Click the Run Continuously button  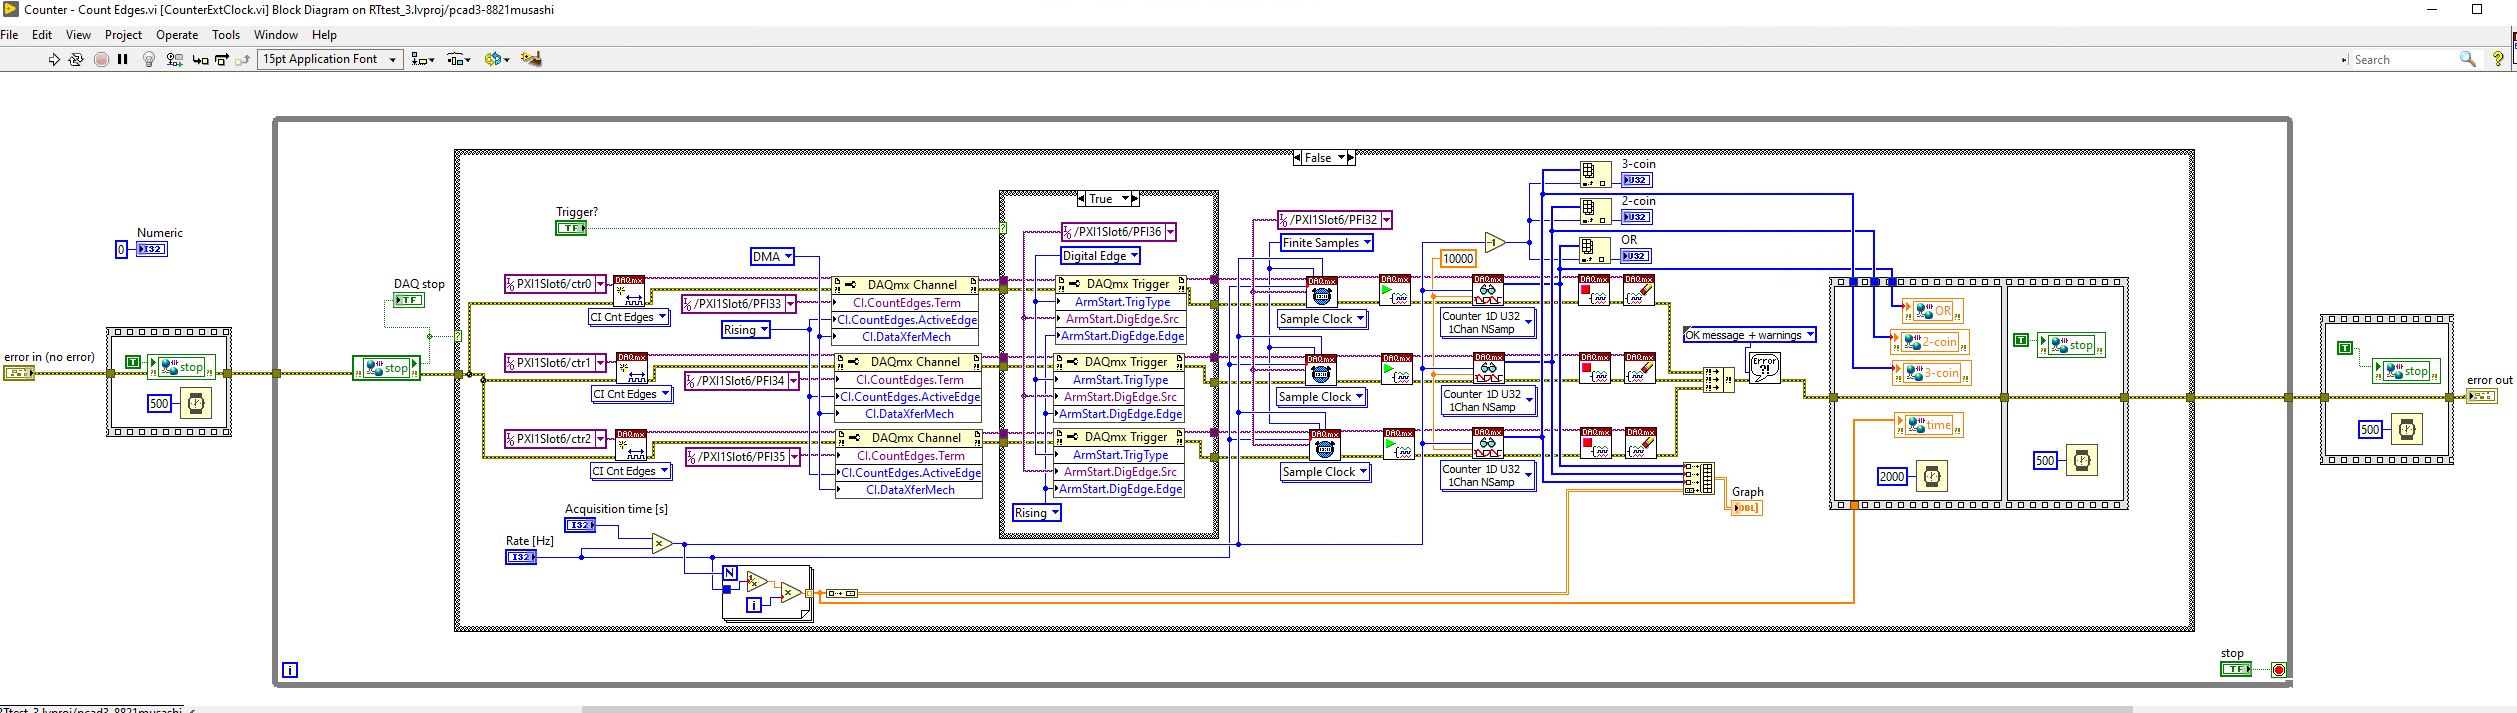(x=76, y=60)
